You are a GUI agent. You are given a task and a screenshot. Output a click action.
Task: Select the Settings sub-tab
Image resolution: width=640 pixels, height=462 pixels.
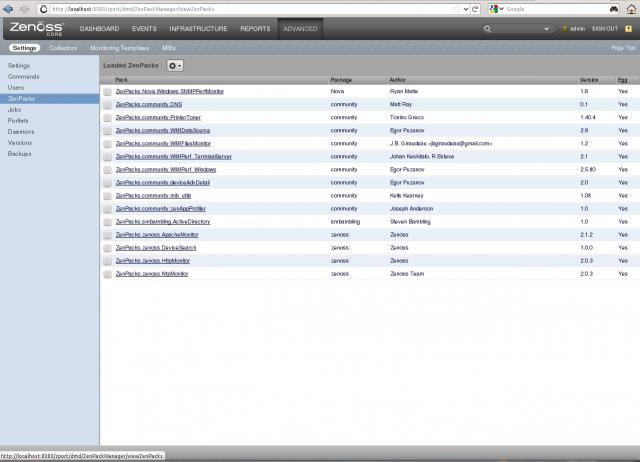coord(24,48)
